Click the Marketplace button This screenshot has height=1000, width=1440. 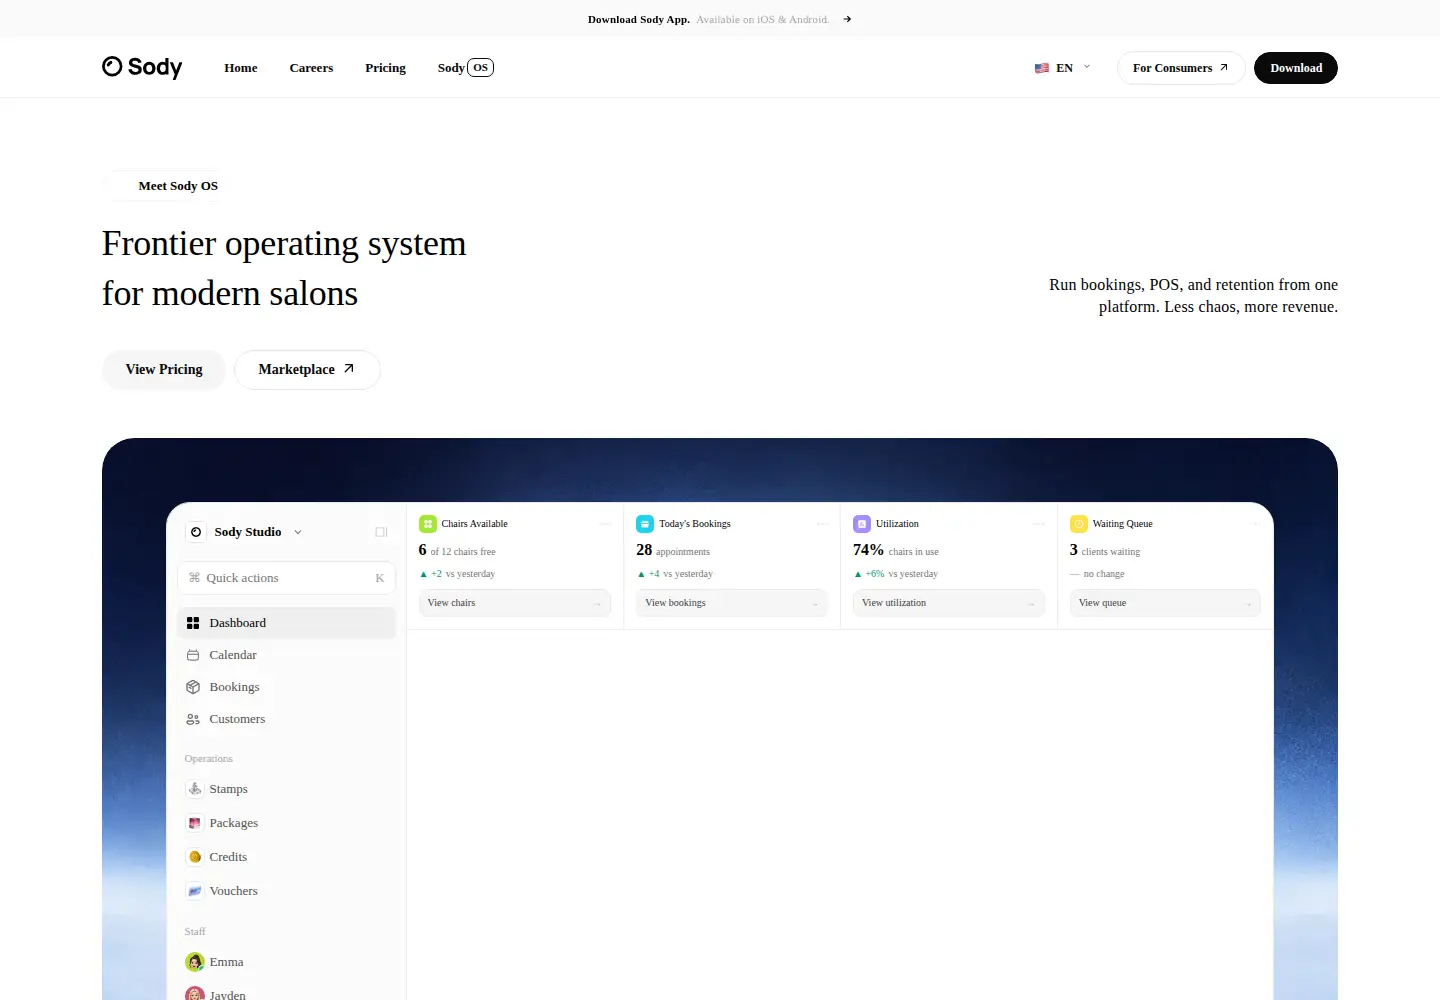[x=307, y=370]
